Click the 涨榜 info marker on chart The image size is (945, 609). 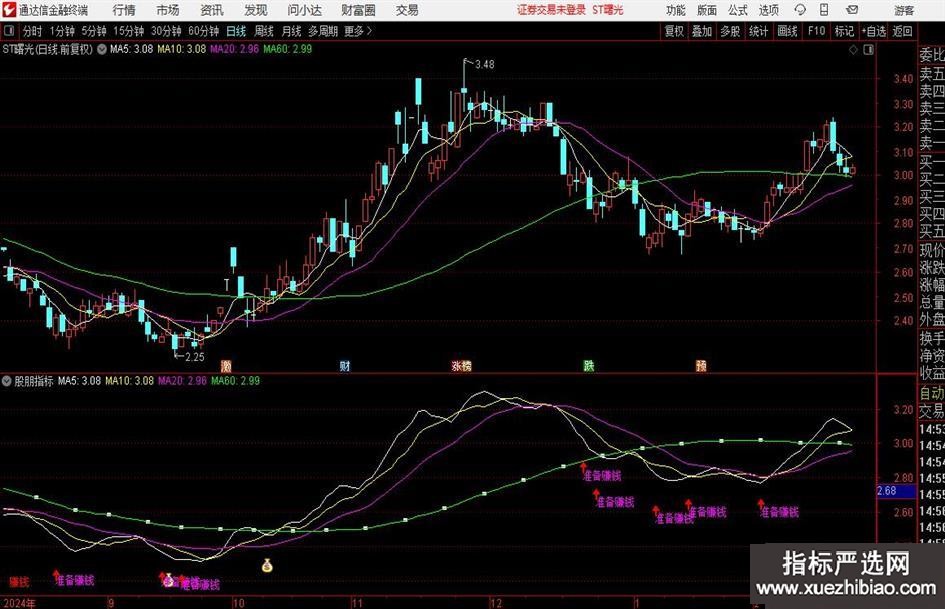[x=462, y=365]
